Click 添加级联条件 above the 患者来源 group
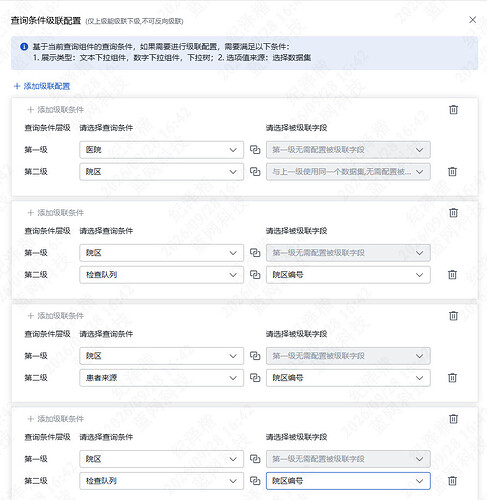This screenshot has width=487, height=500. pos(56,316)
